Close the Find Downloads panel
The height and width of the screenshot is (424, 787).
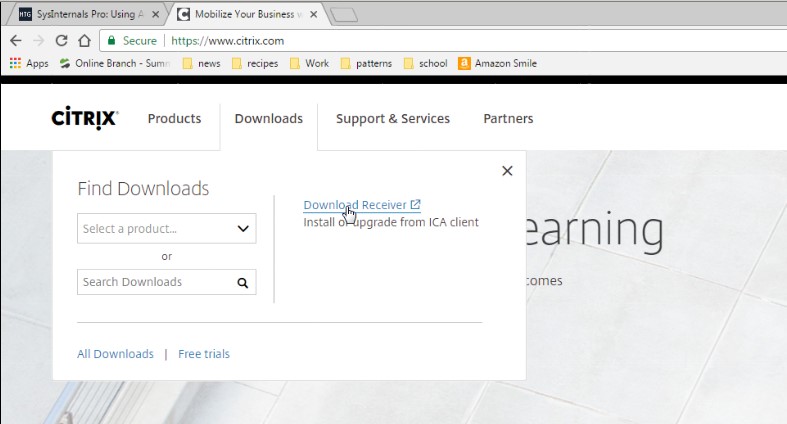pos(507,171)
